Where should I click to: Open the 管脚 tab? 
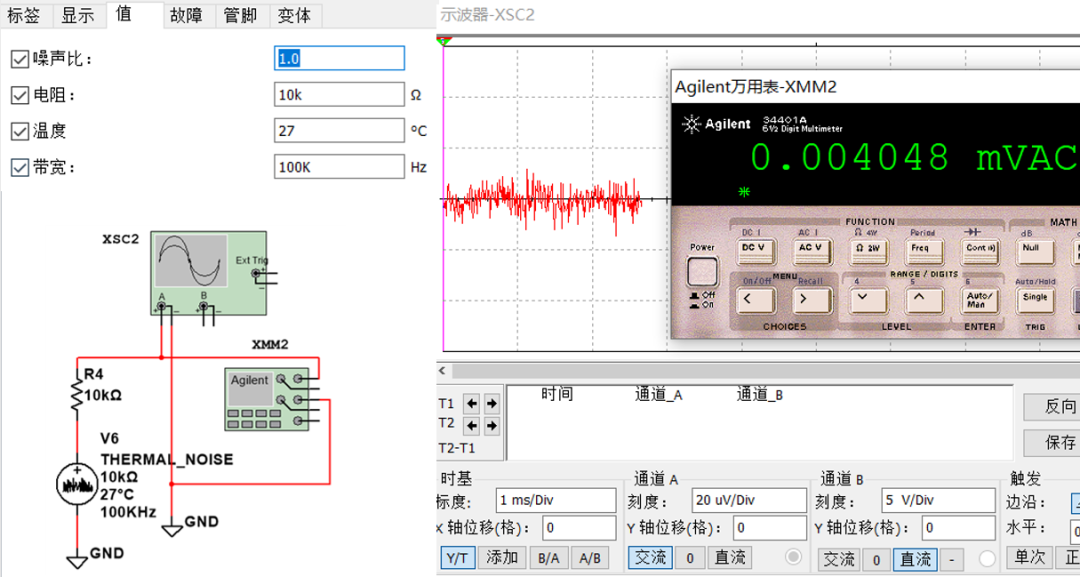coord(241,14)
